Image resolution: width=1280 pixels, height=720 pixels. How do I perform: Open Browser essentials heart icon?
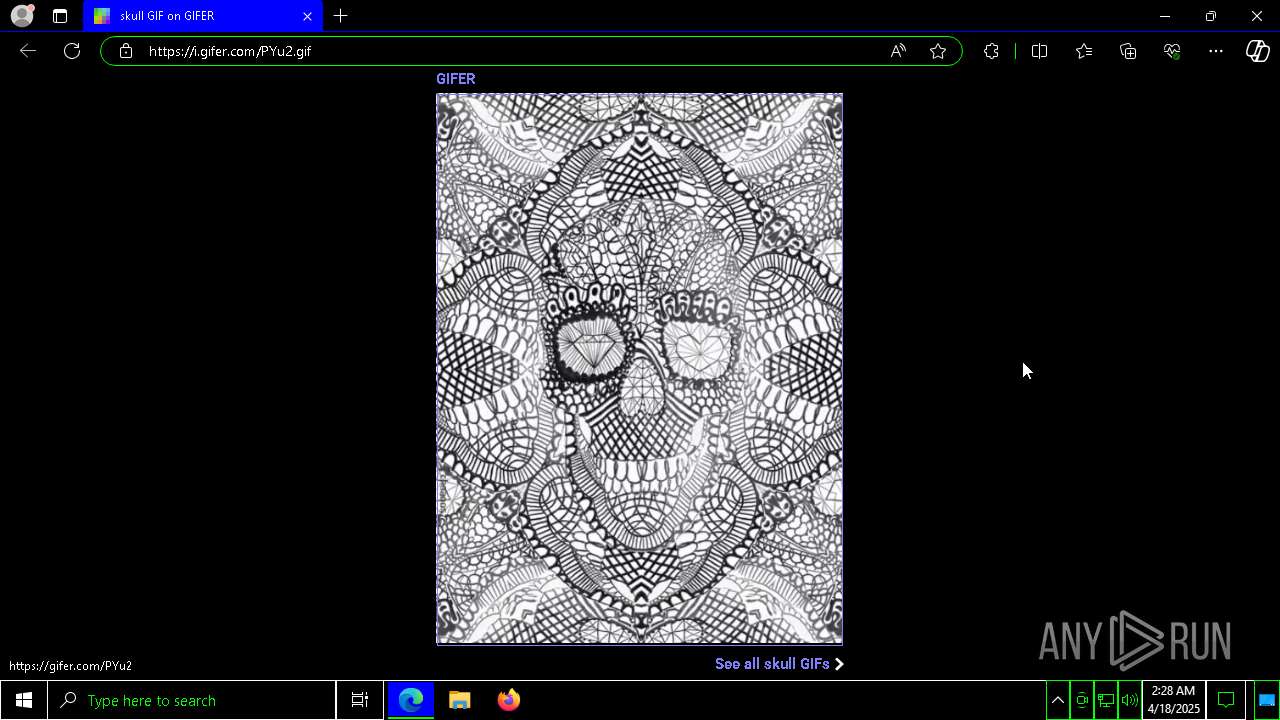coord(1172,51)
